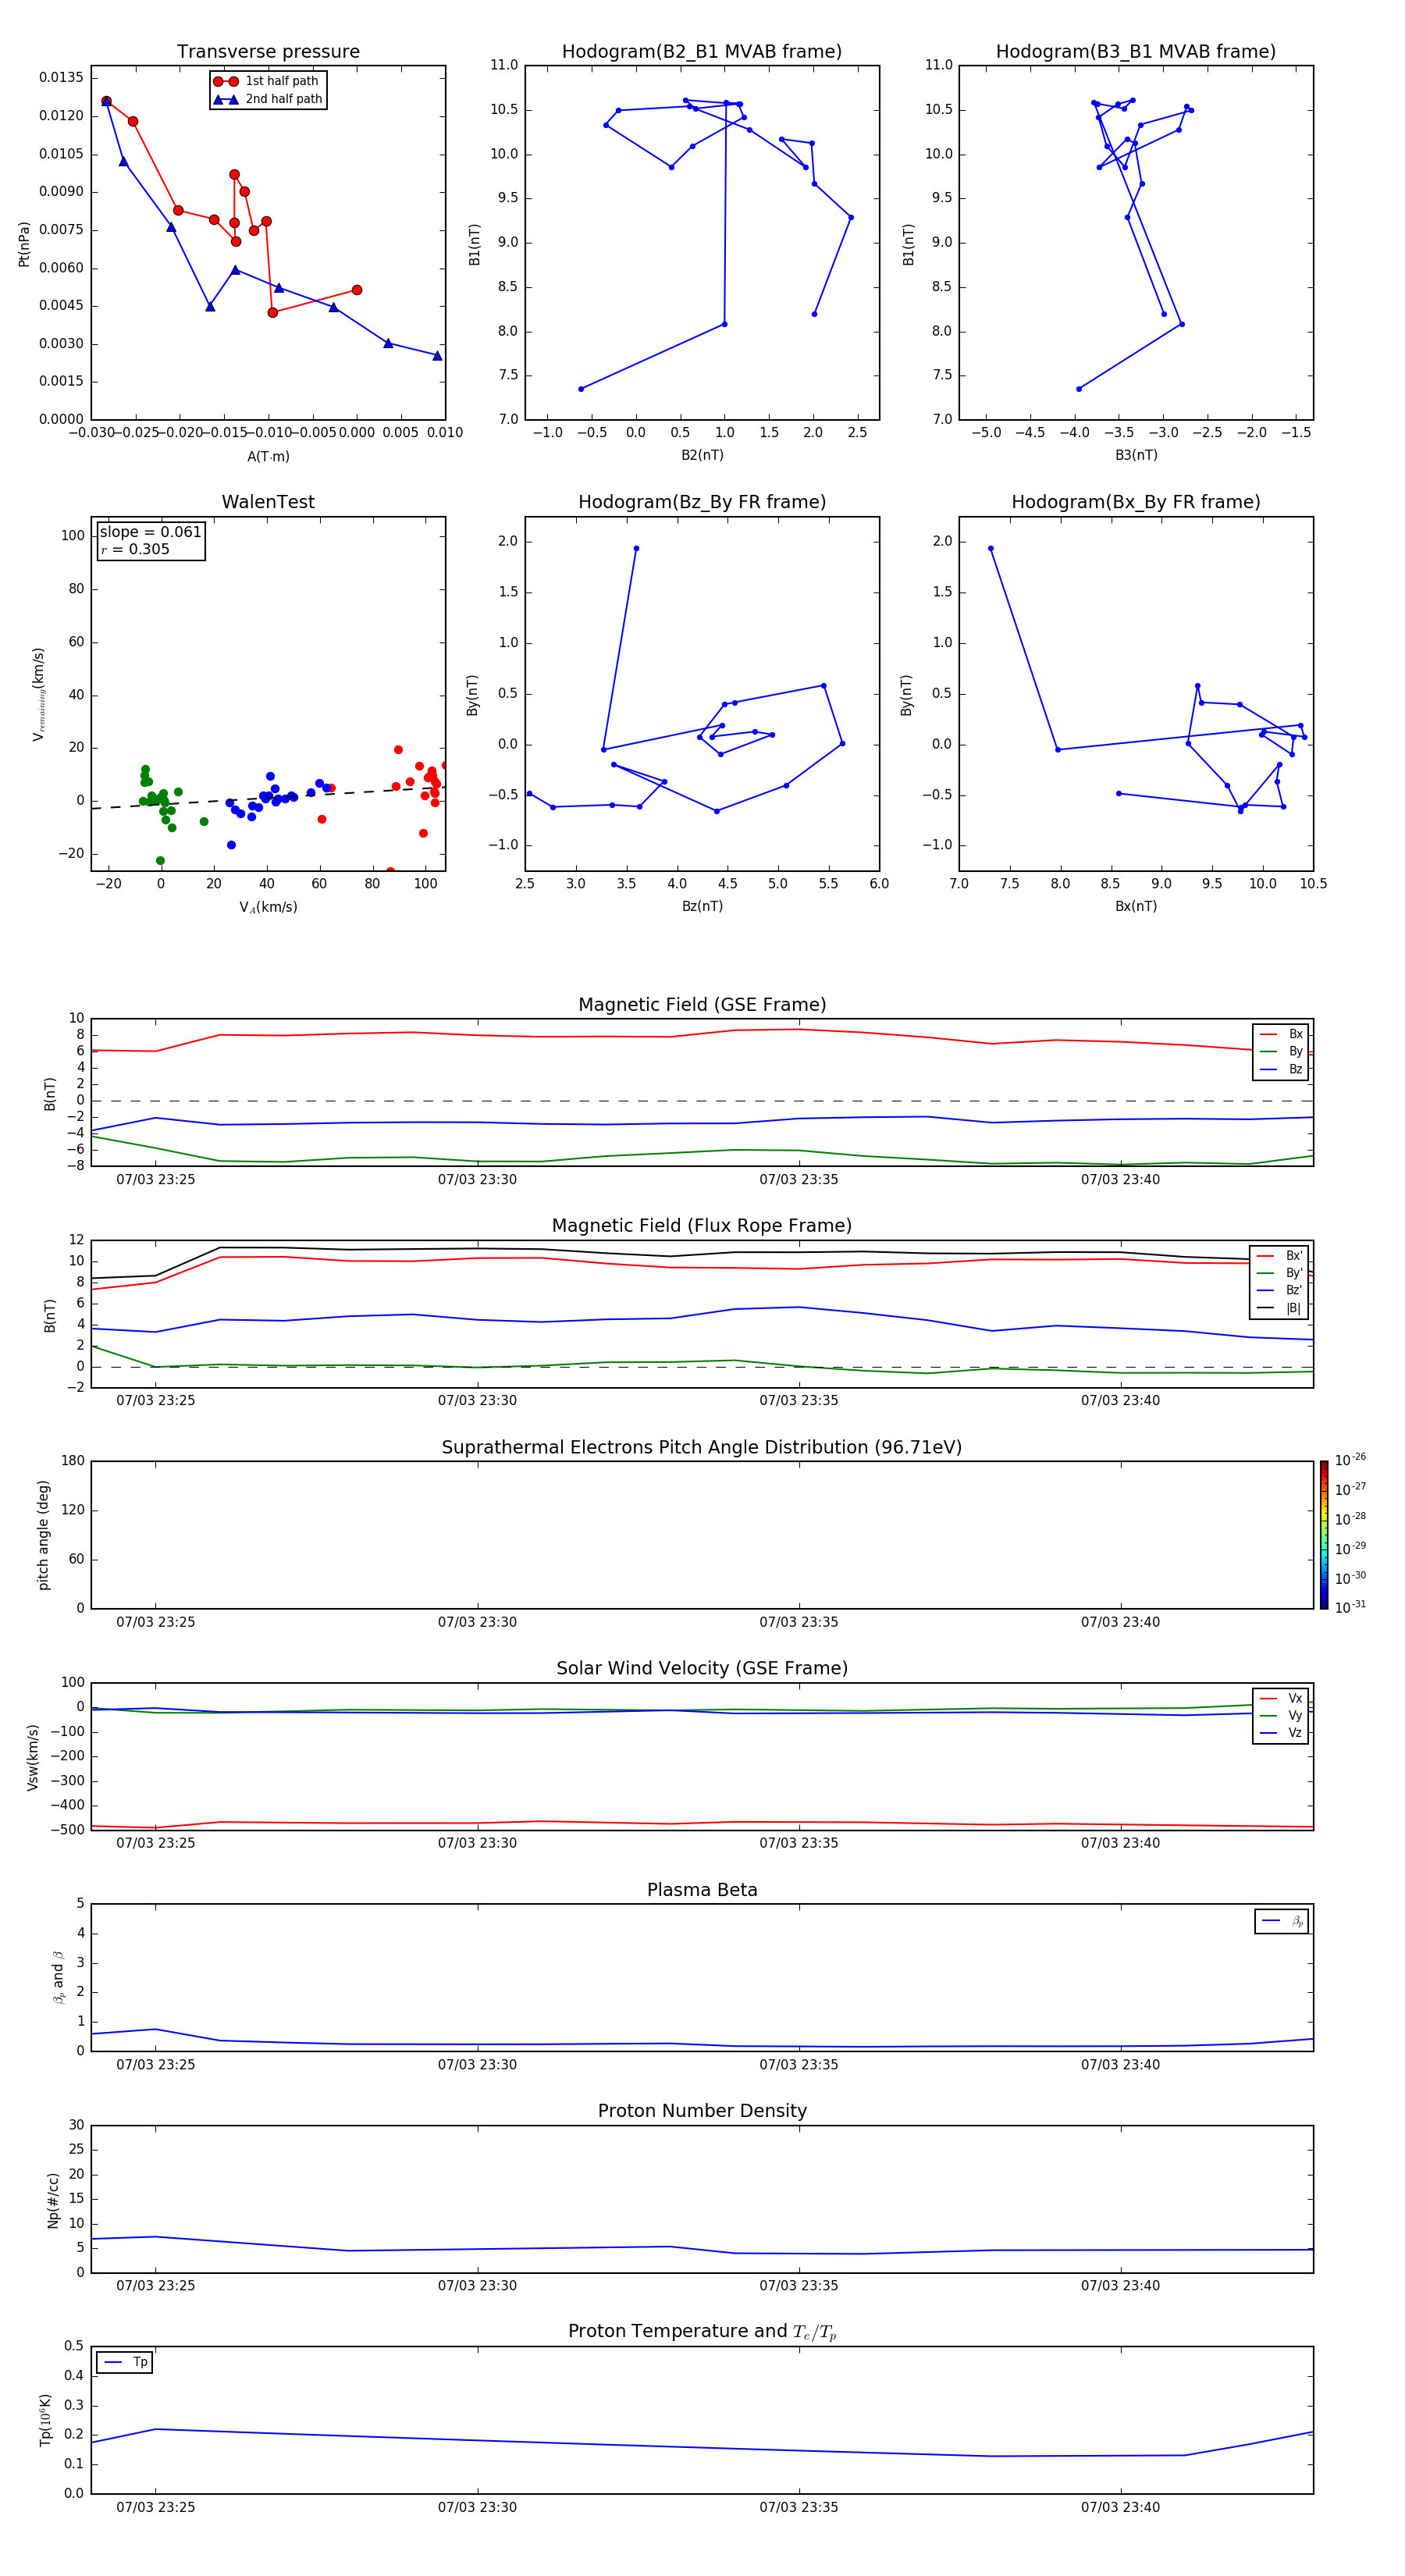This screenshot has height=2576, width=1405.
Task: Select Bz legend entry in GSE magnetic field
Action: pyautogui.click(x=1281, y=1069)
